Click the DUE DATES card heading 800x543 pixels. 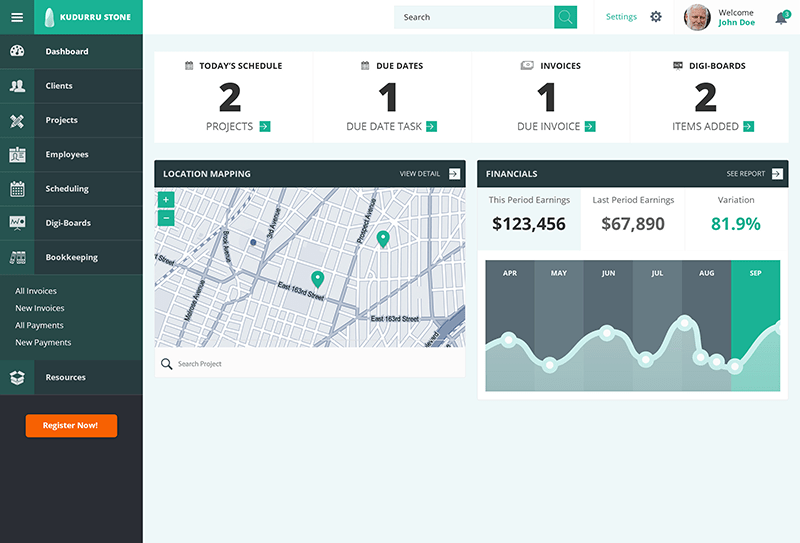point(399,66)
